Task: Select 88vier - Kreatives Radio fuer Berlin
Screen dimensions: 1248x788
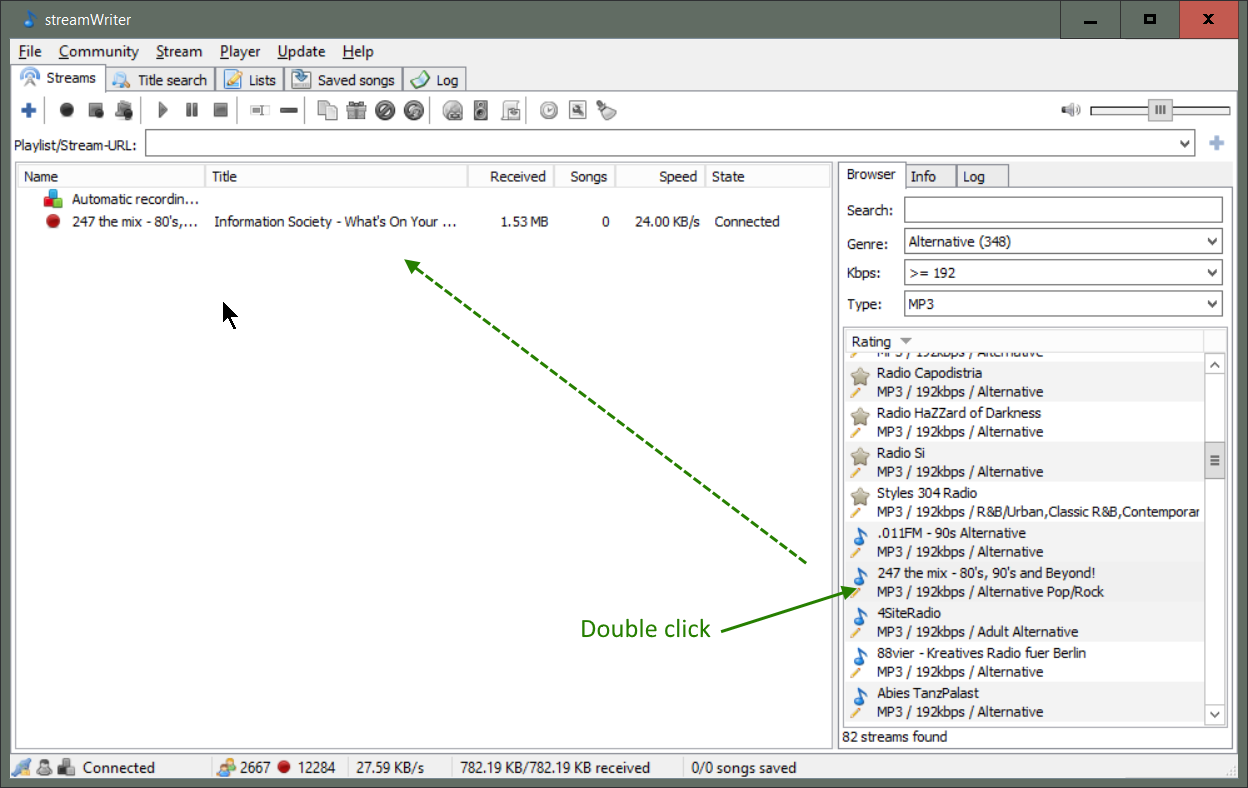Action: [x=1025, y=662]
